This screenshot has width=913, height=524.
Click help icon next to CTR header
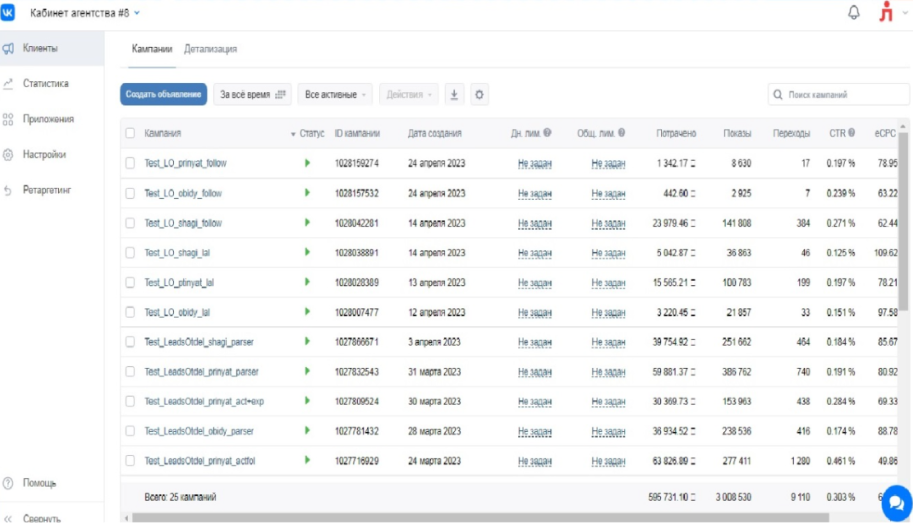coord(851,133)
